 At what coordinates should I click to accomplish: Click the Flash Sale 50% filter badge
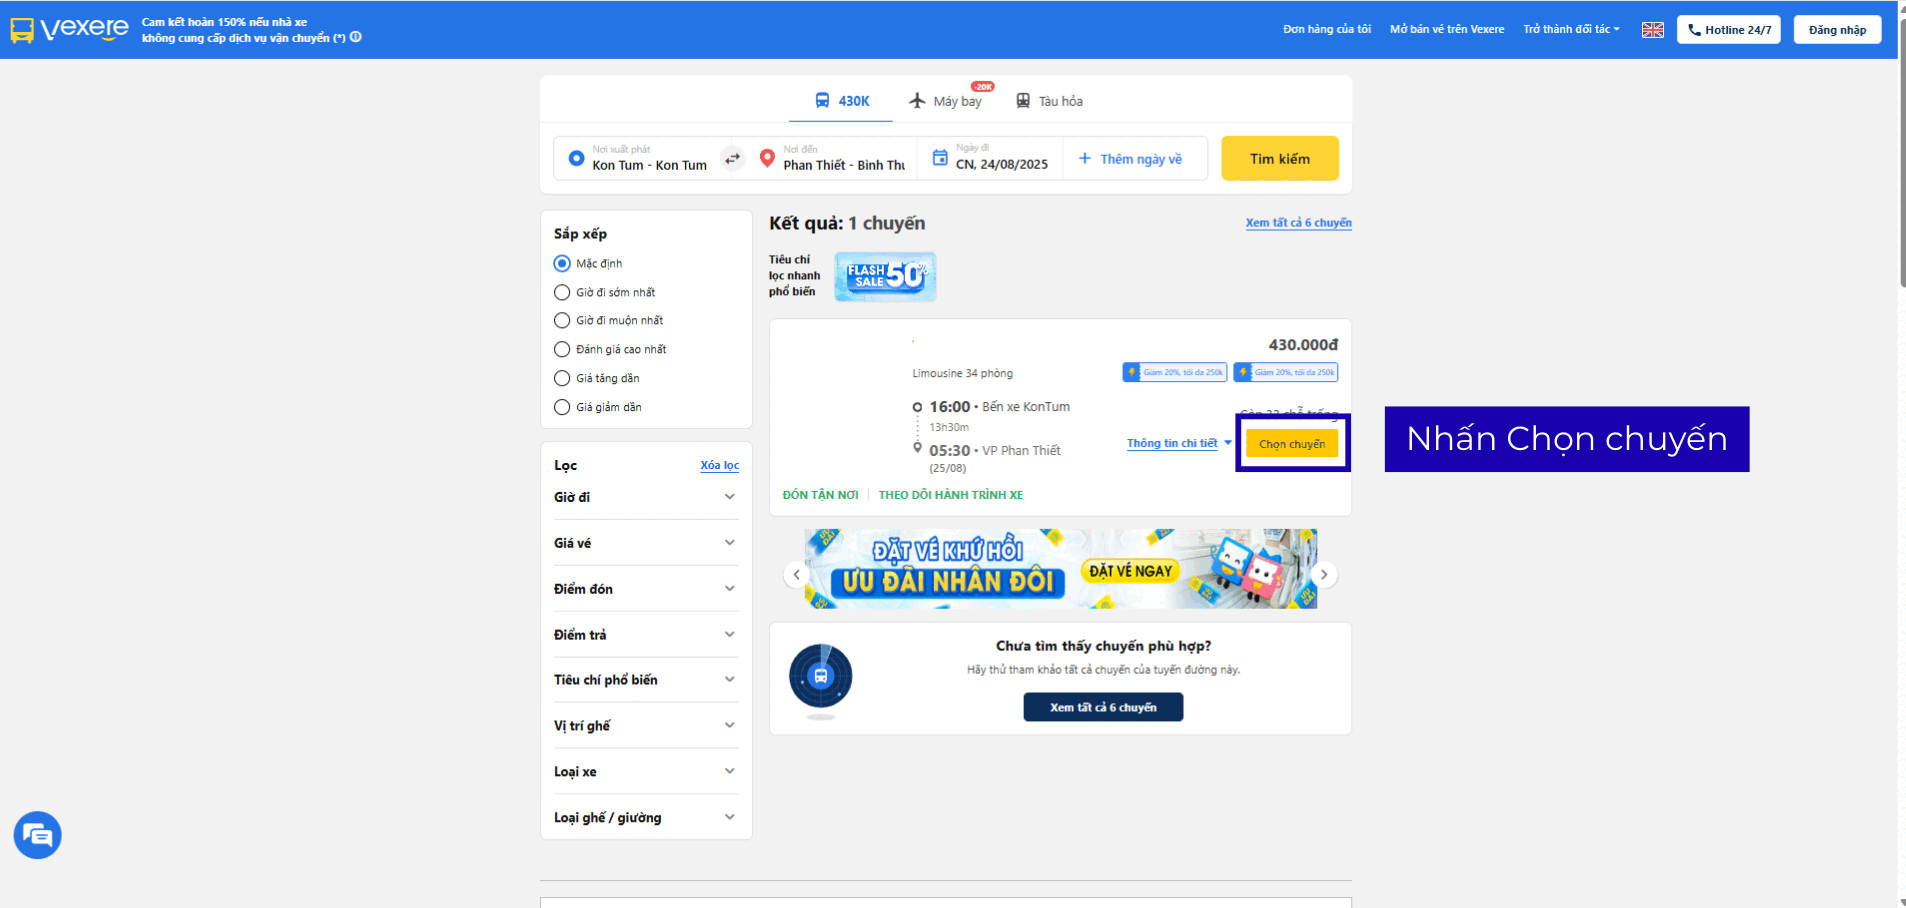[885, 276]
